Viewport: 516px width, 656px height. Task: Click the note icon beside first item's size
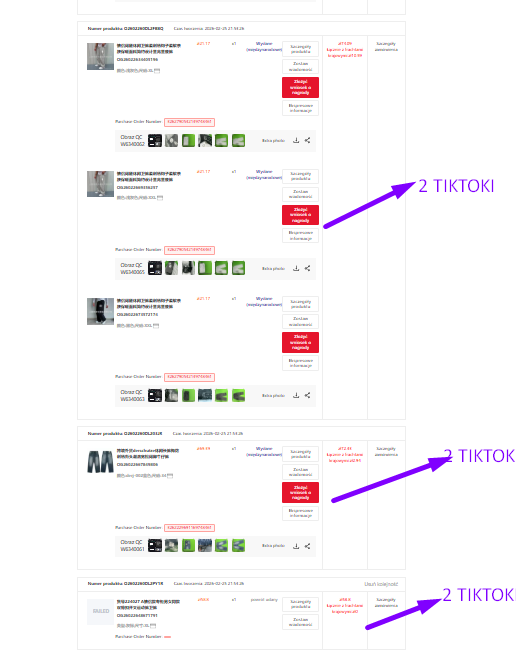pos(157,71)
